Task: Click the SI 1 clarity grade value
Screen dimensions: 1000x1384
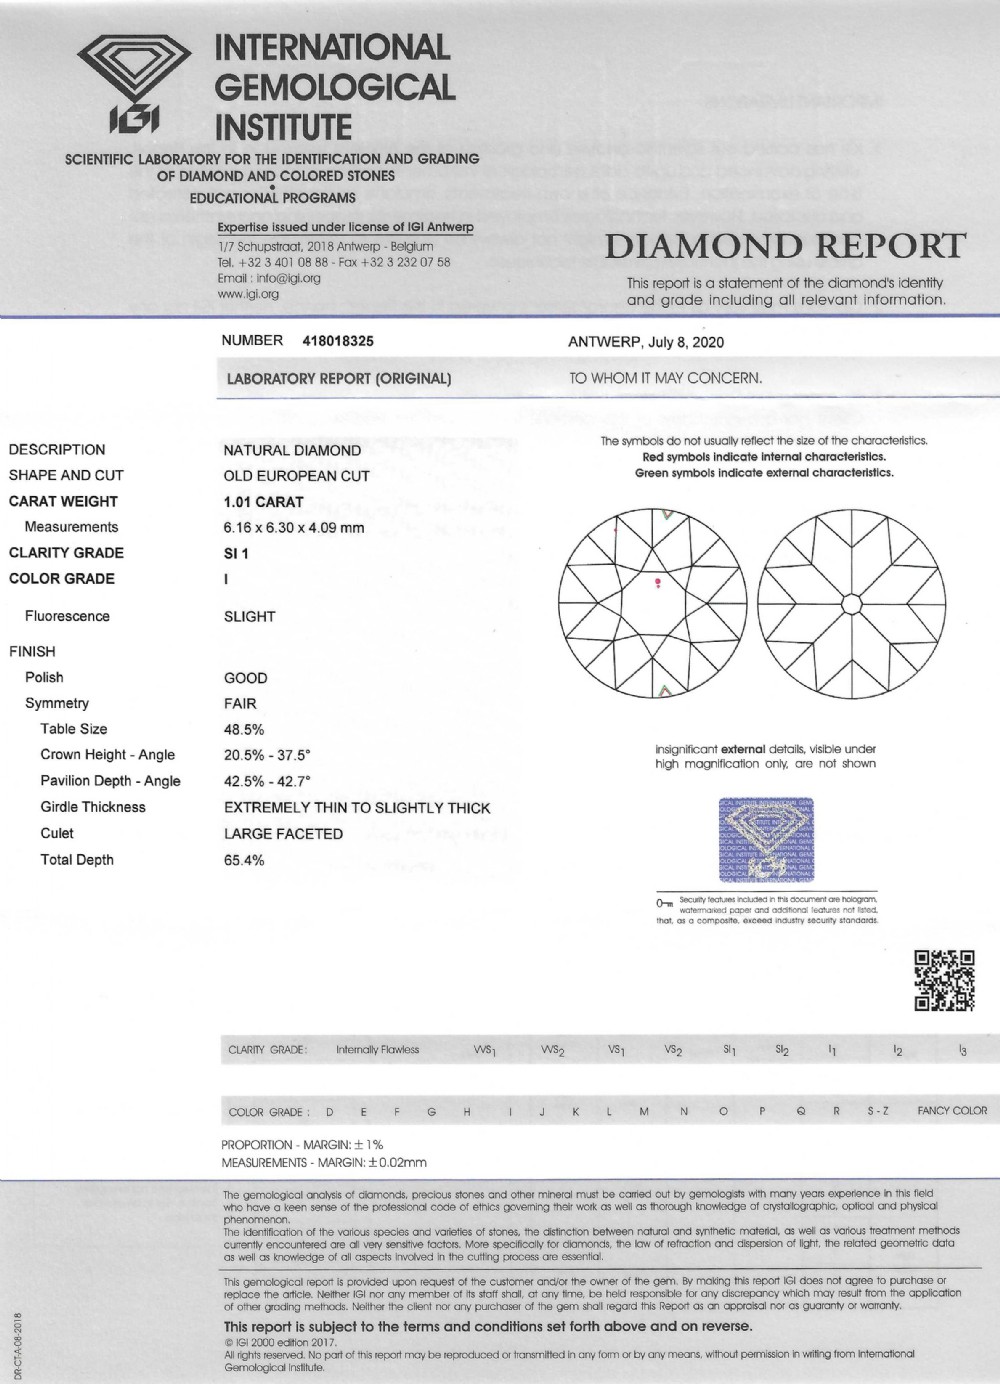Action: 236,553
